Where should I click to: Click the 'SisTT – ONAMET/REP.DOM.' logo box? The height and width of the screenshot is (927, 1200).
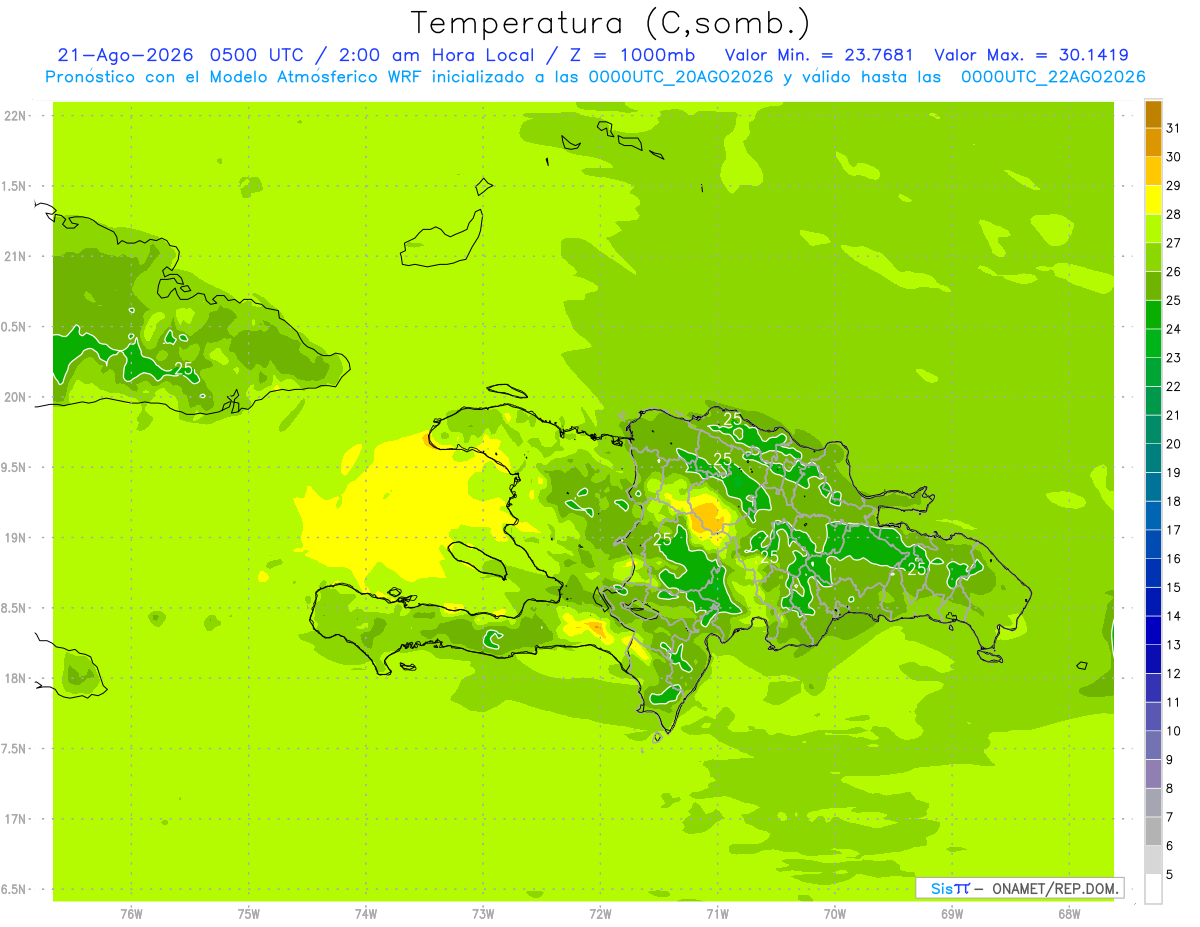1019,888
